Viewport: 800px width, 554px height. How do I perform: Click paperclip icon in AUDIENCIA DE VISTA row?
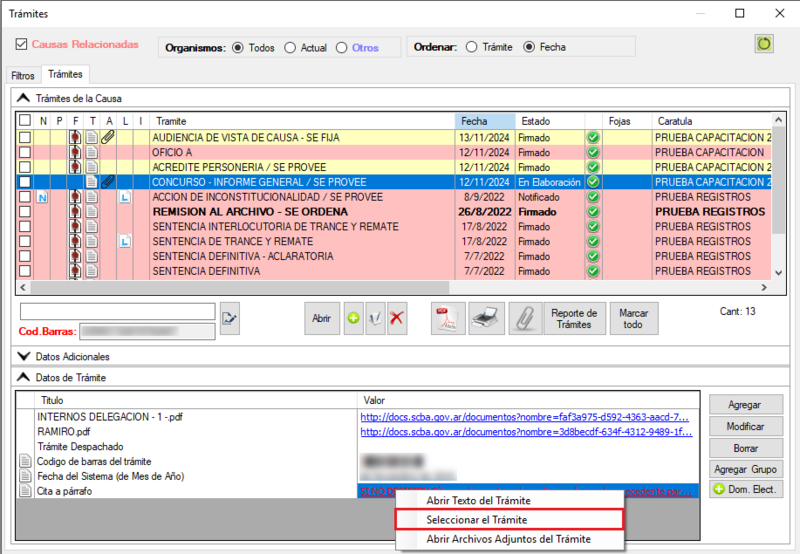[108, 137]
